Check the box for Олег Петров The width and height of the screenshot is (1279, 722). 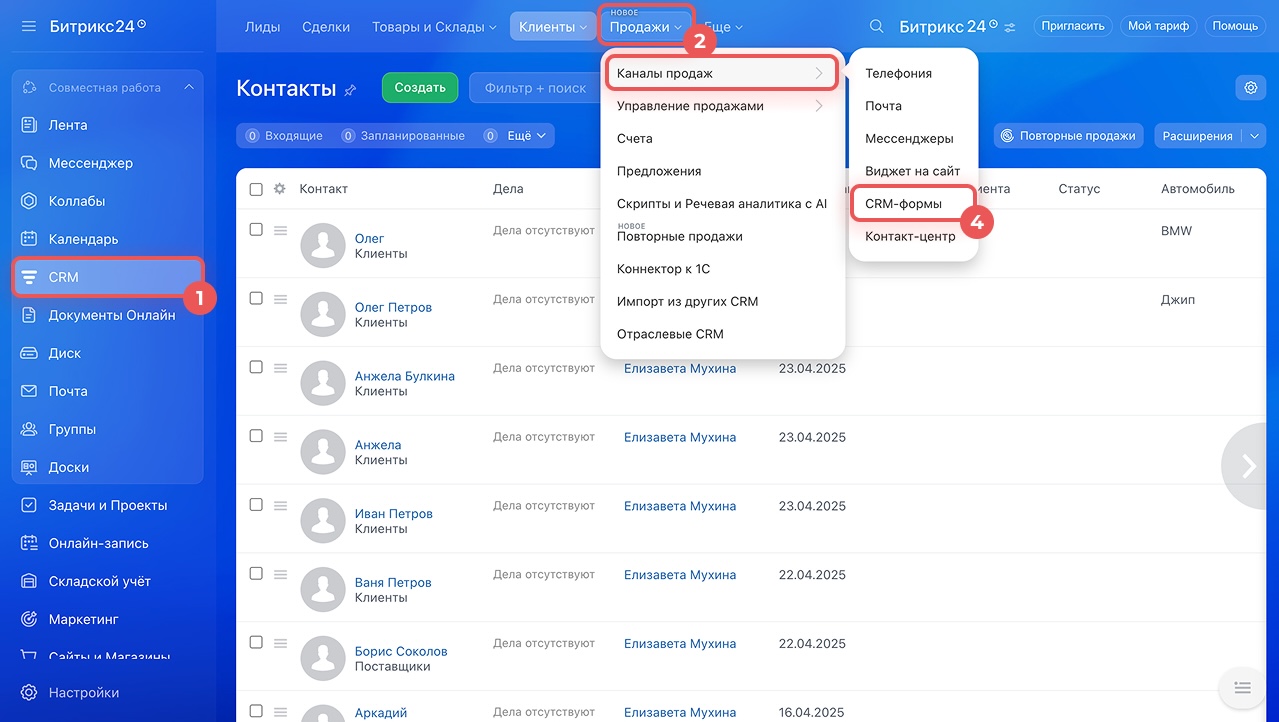tap(256, 298)
